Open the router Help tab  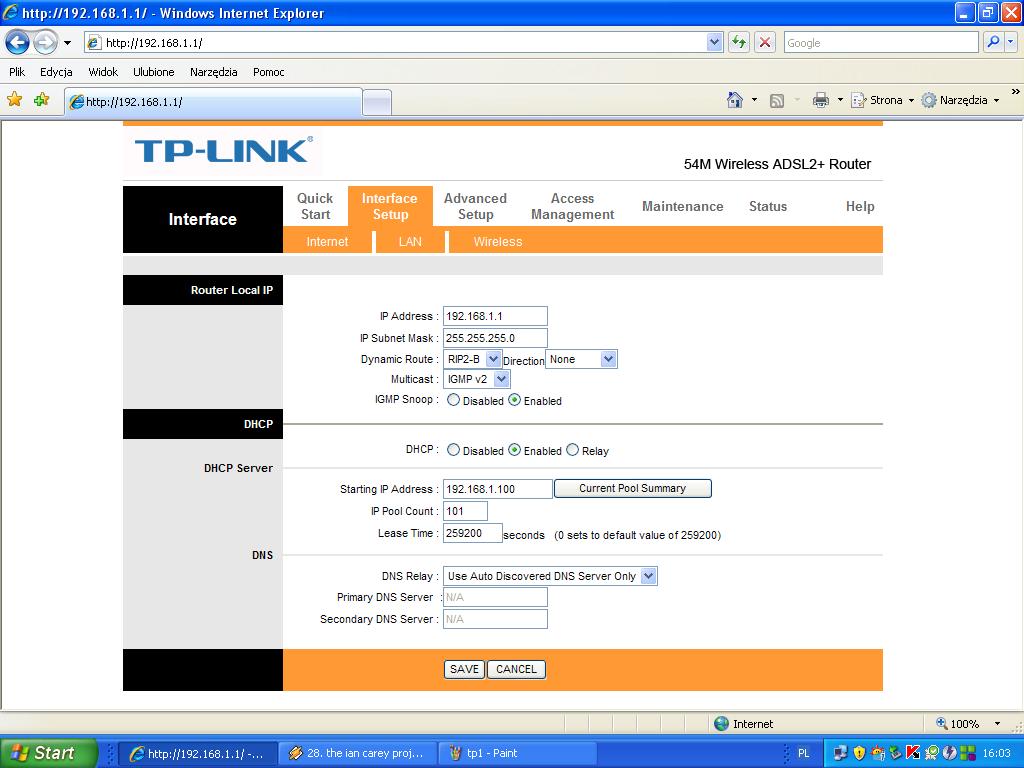[860, 206]
